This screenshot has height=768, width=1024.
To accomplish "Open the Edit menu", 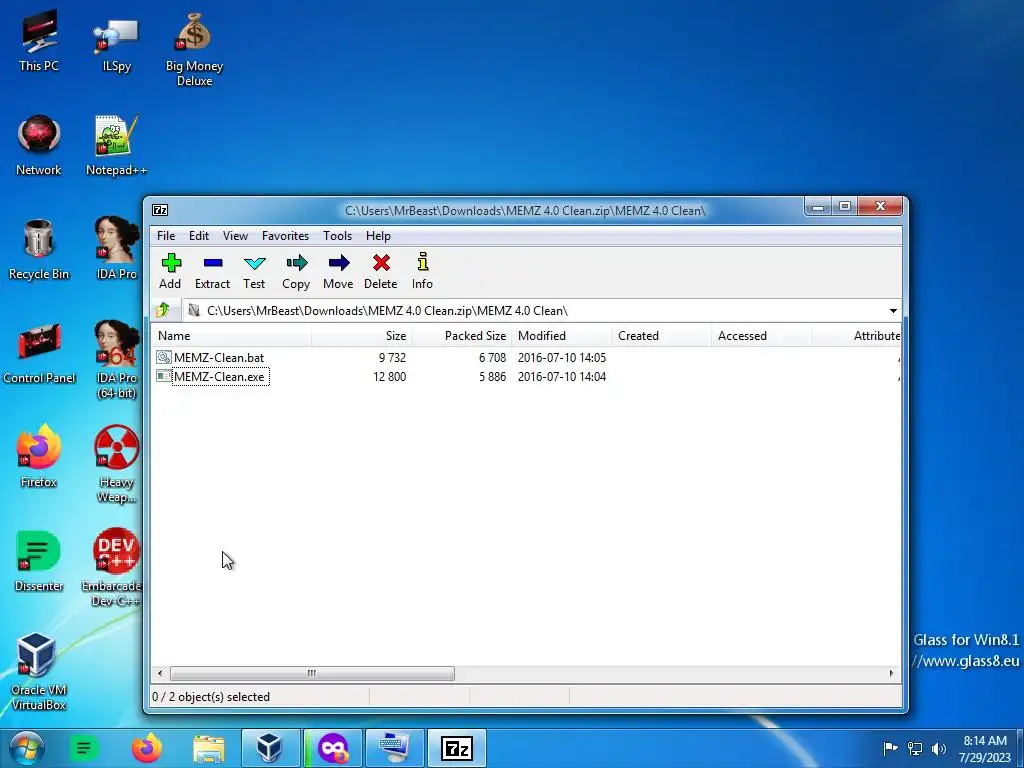I will pos(199,236).
